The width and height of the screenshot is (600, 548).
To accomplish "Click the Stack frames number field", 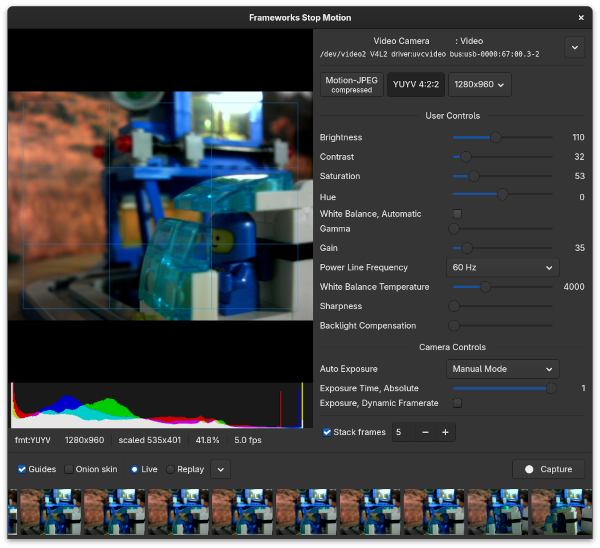I will tap(403, 432).
